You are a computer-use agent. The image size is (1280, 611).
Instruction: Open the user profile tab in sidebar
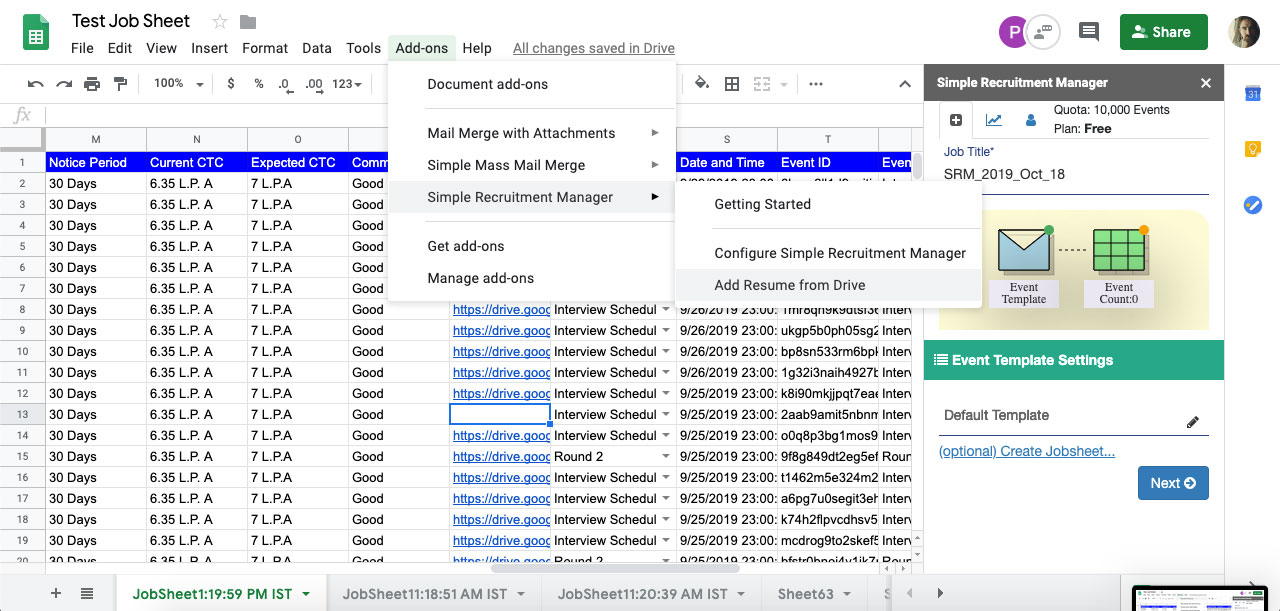(1030, 120)
